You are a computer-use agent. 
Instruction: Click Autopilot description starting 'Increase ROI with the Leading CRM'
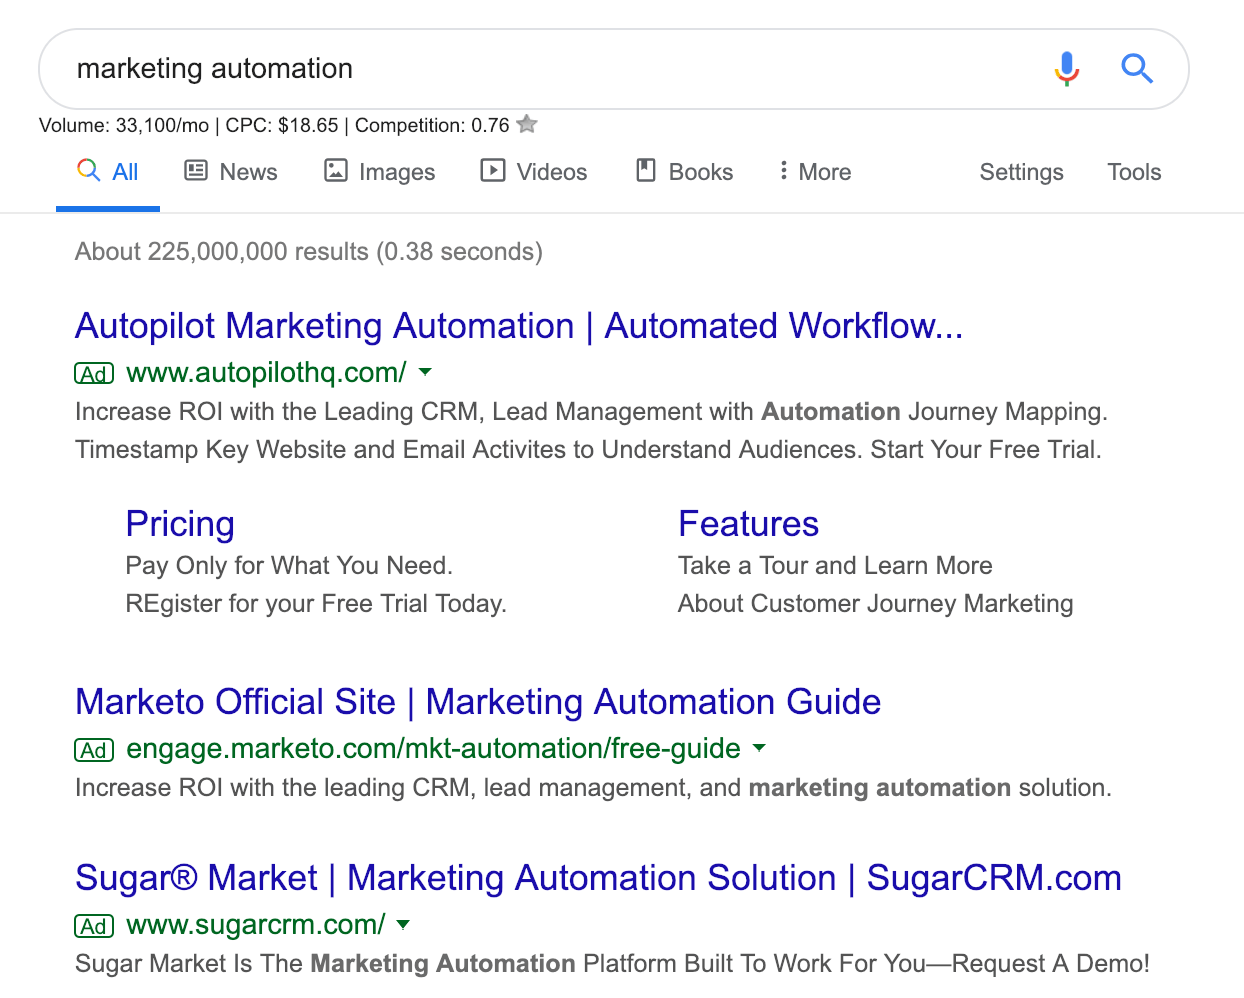591,412
